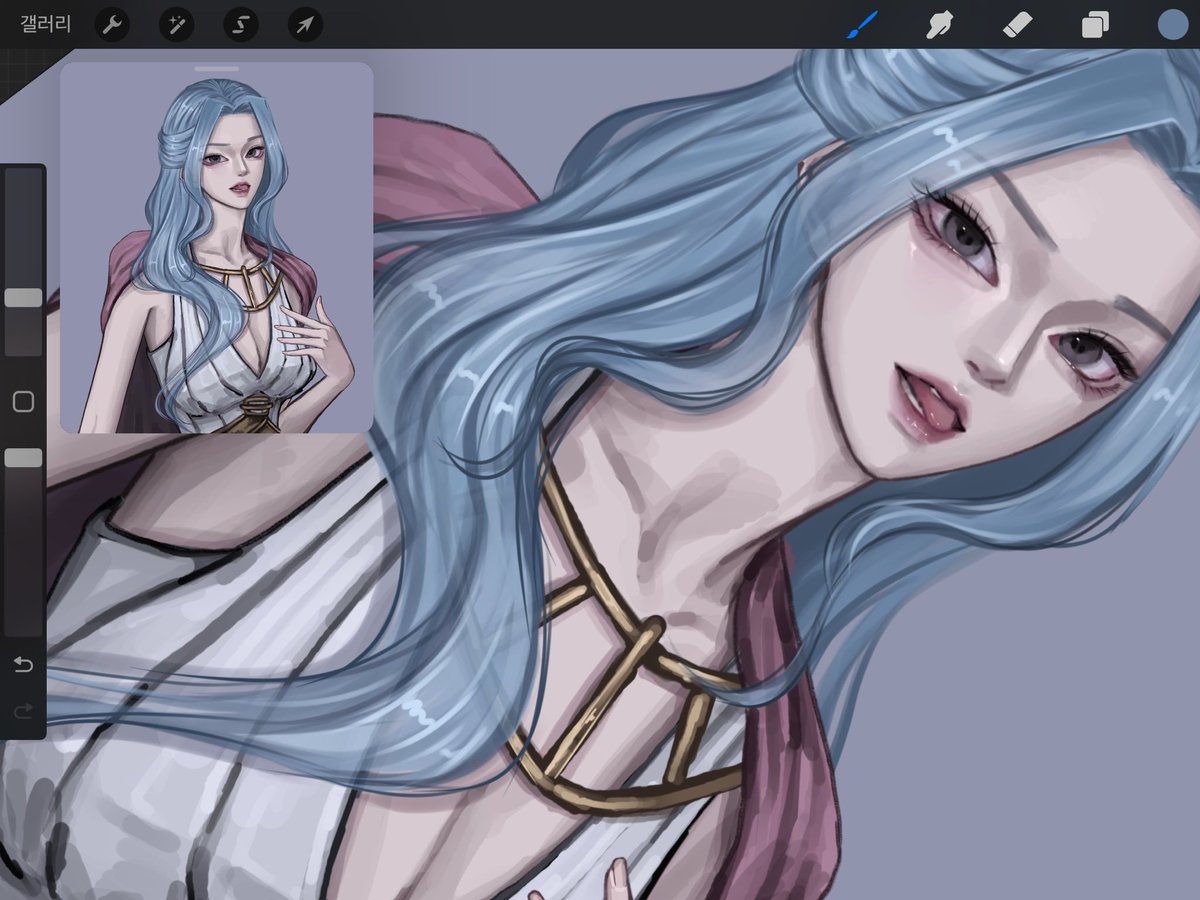This screenshot has width=1200, height=900.
Task: Select the Layers stack panel tab
Action: coord(1094,25)
